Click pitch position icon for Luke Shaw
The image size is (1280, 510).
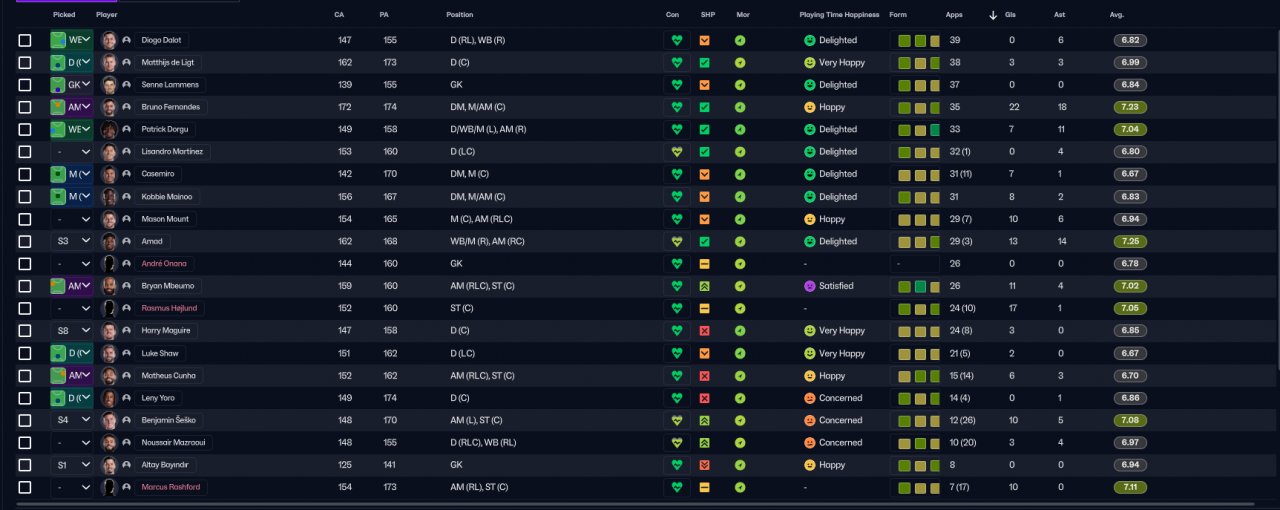tap(58, 353)
